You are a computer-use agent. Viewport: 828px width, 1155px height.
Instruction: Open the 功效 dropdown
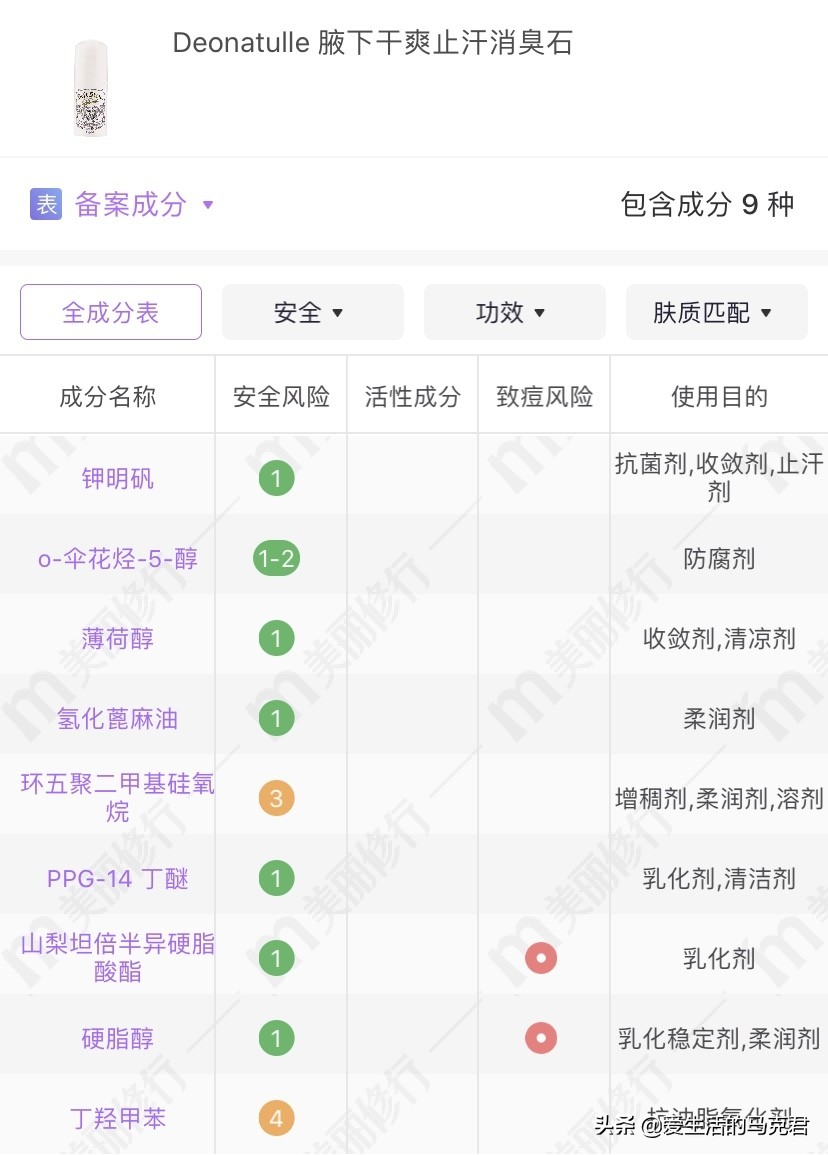tap(514, 312)
